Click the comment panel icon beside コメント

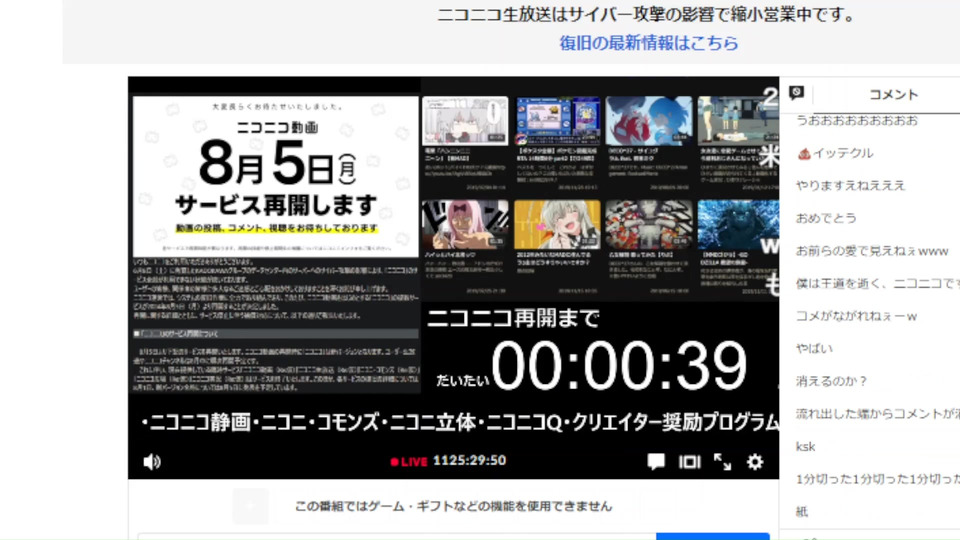[x=796, y=92]
